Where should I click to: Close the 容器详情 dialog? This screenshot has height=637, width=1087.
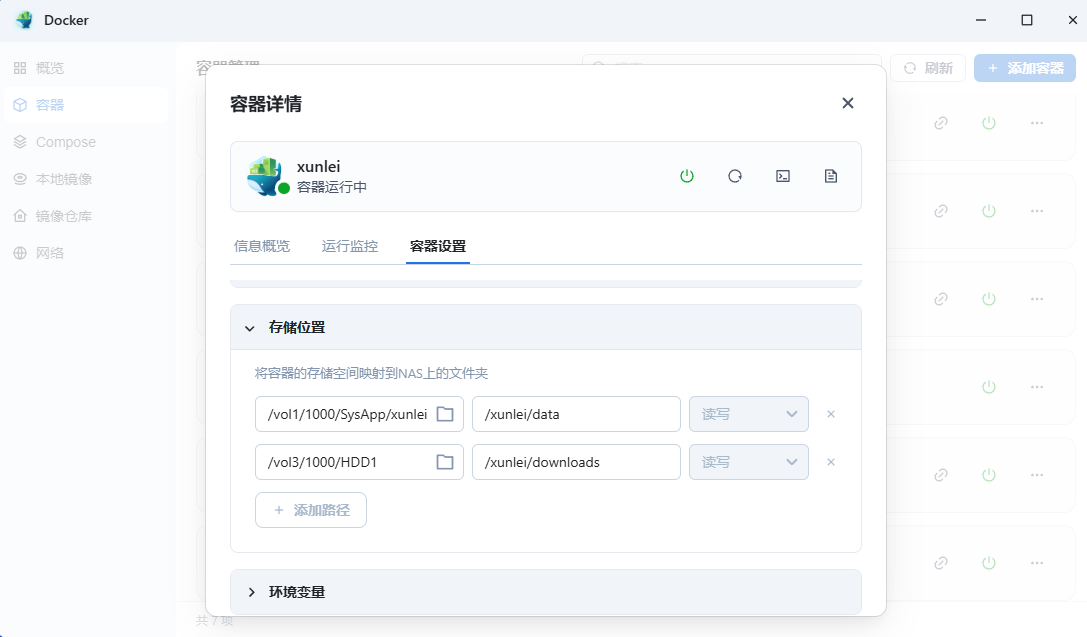847,103
